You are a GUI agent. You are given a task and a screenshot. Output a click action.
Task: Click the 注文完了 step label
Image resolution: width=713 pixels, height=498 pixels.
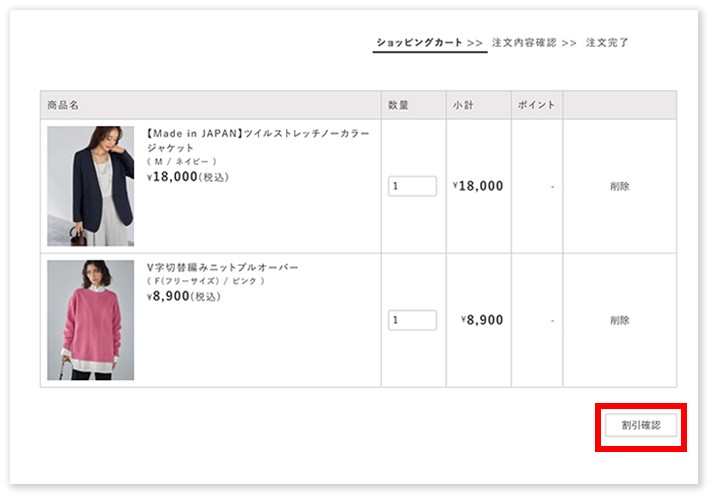pos(607,43)
